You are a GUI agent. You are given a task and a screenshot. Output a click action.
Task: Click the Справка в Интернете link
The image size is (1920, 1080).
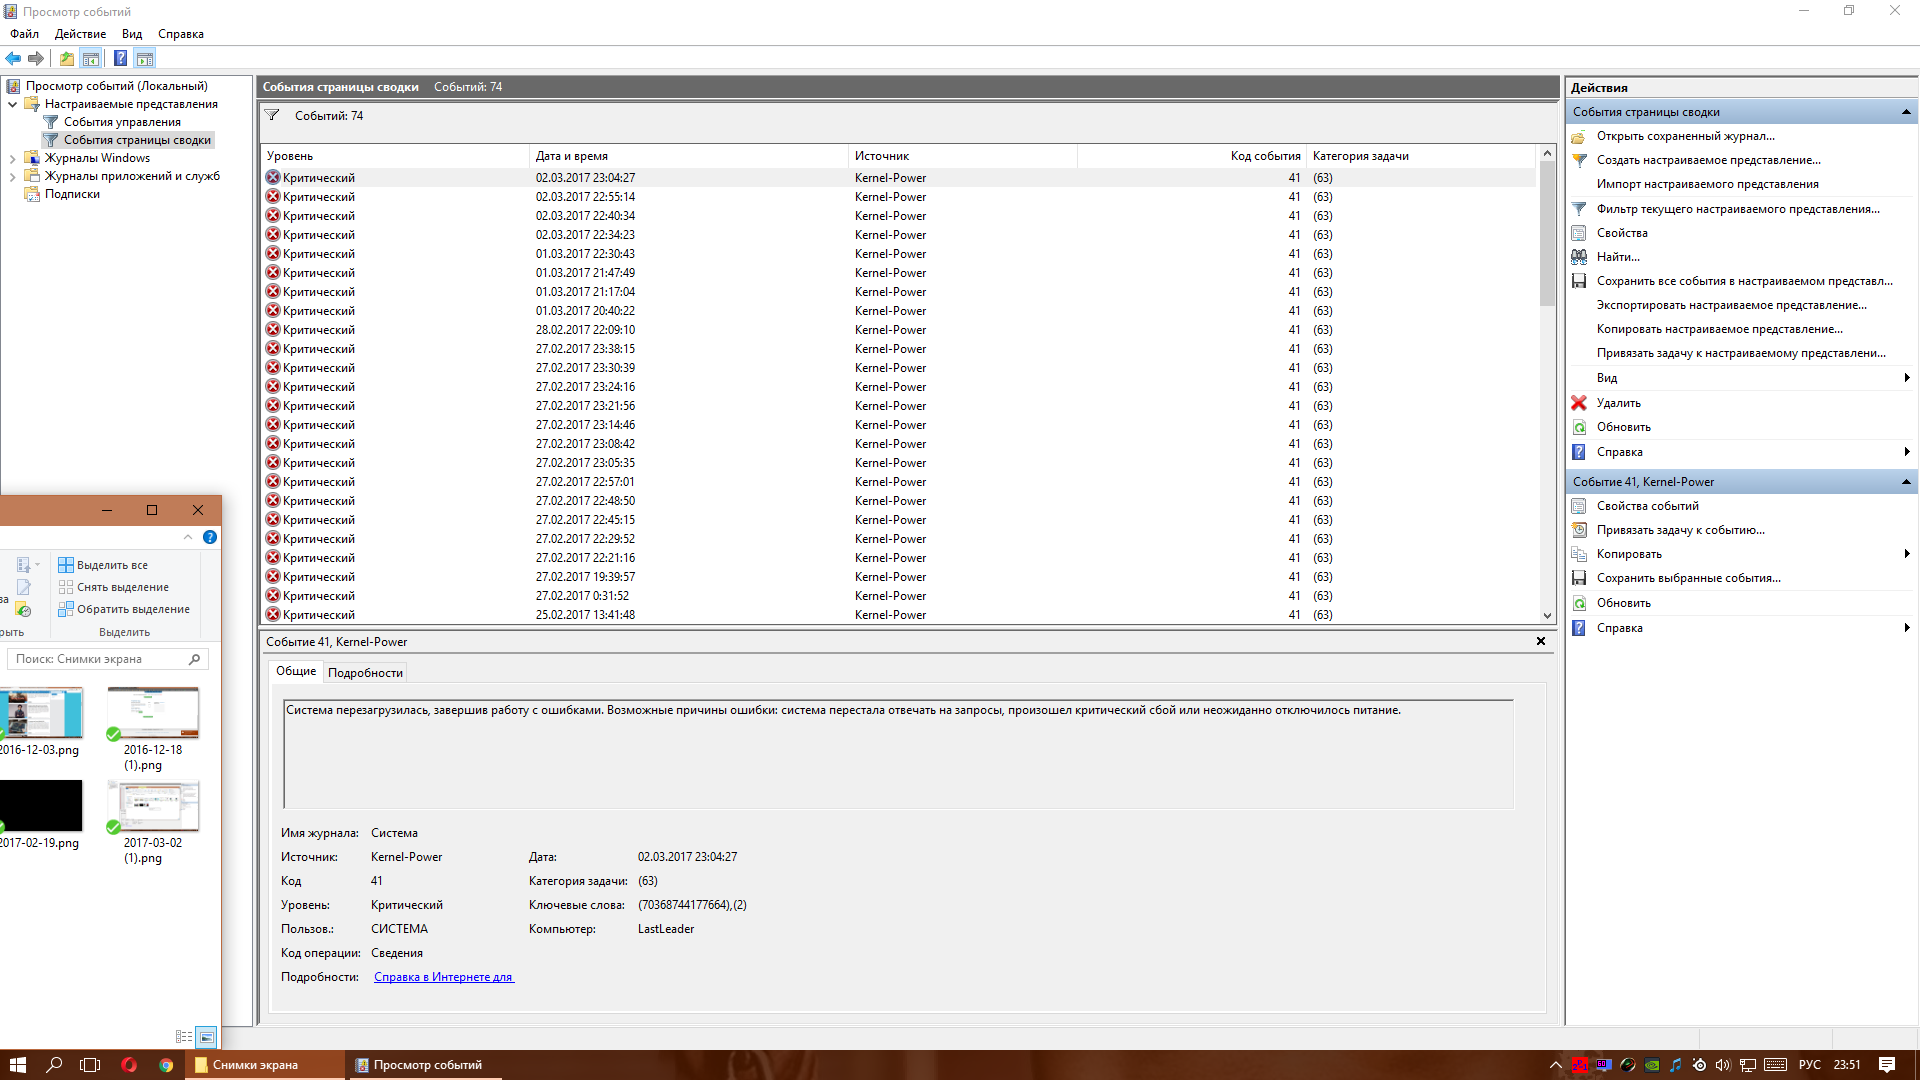[x=443, y=977]
